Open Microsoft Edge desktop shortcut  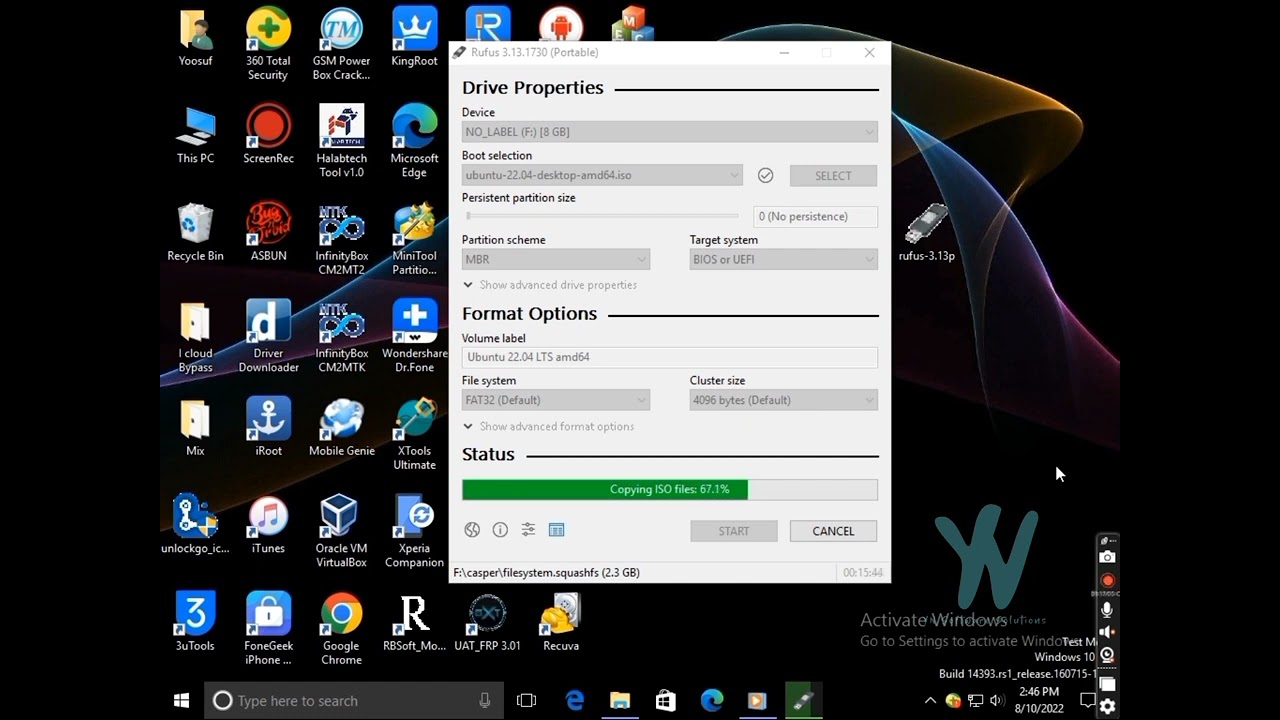414,142
